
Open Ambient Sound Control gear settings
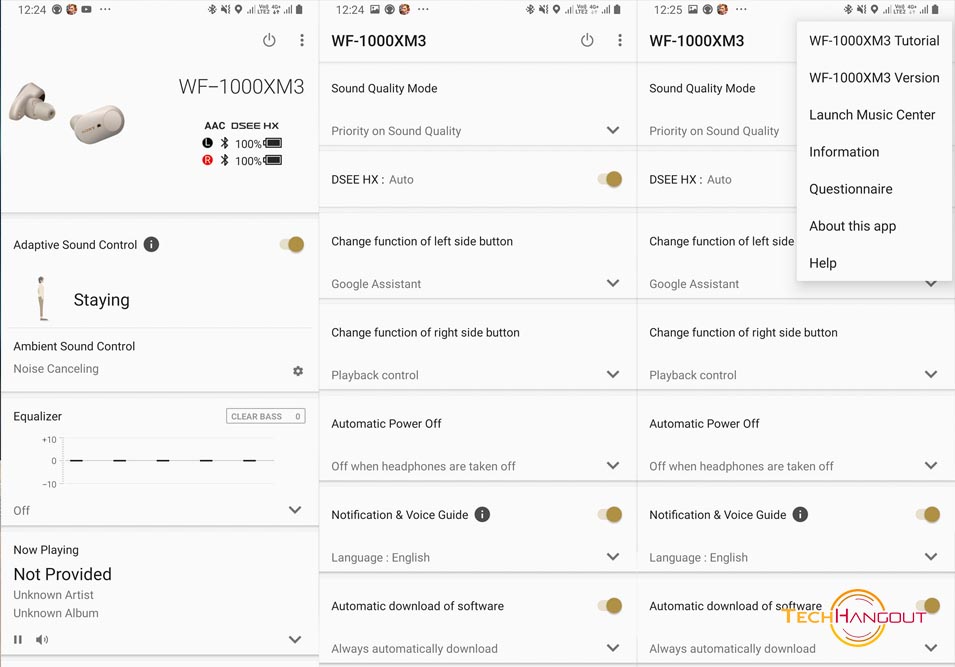point(298,370)
